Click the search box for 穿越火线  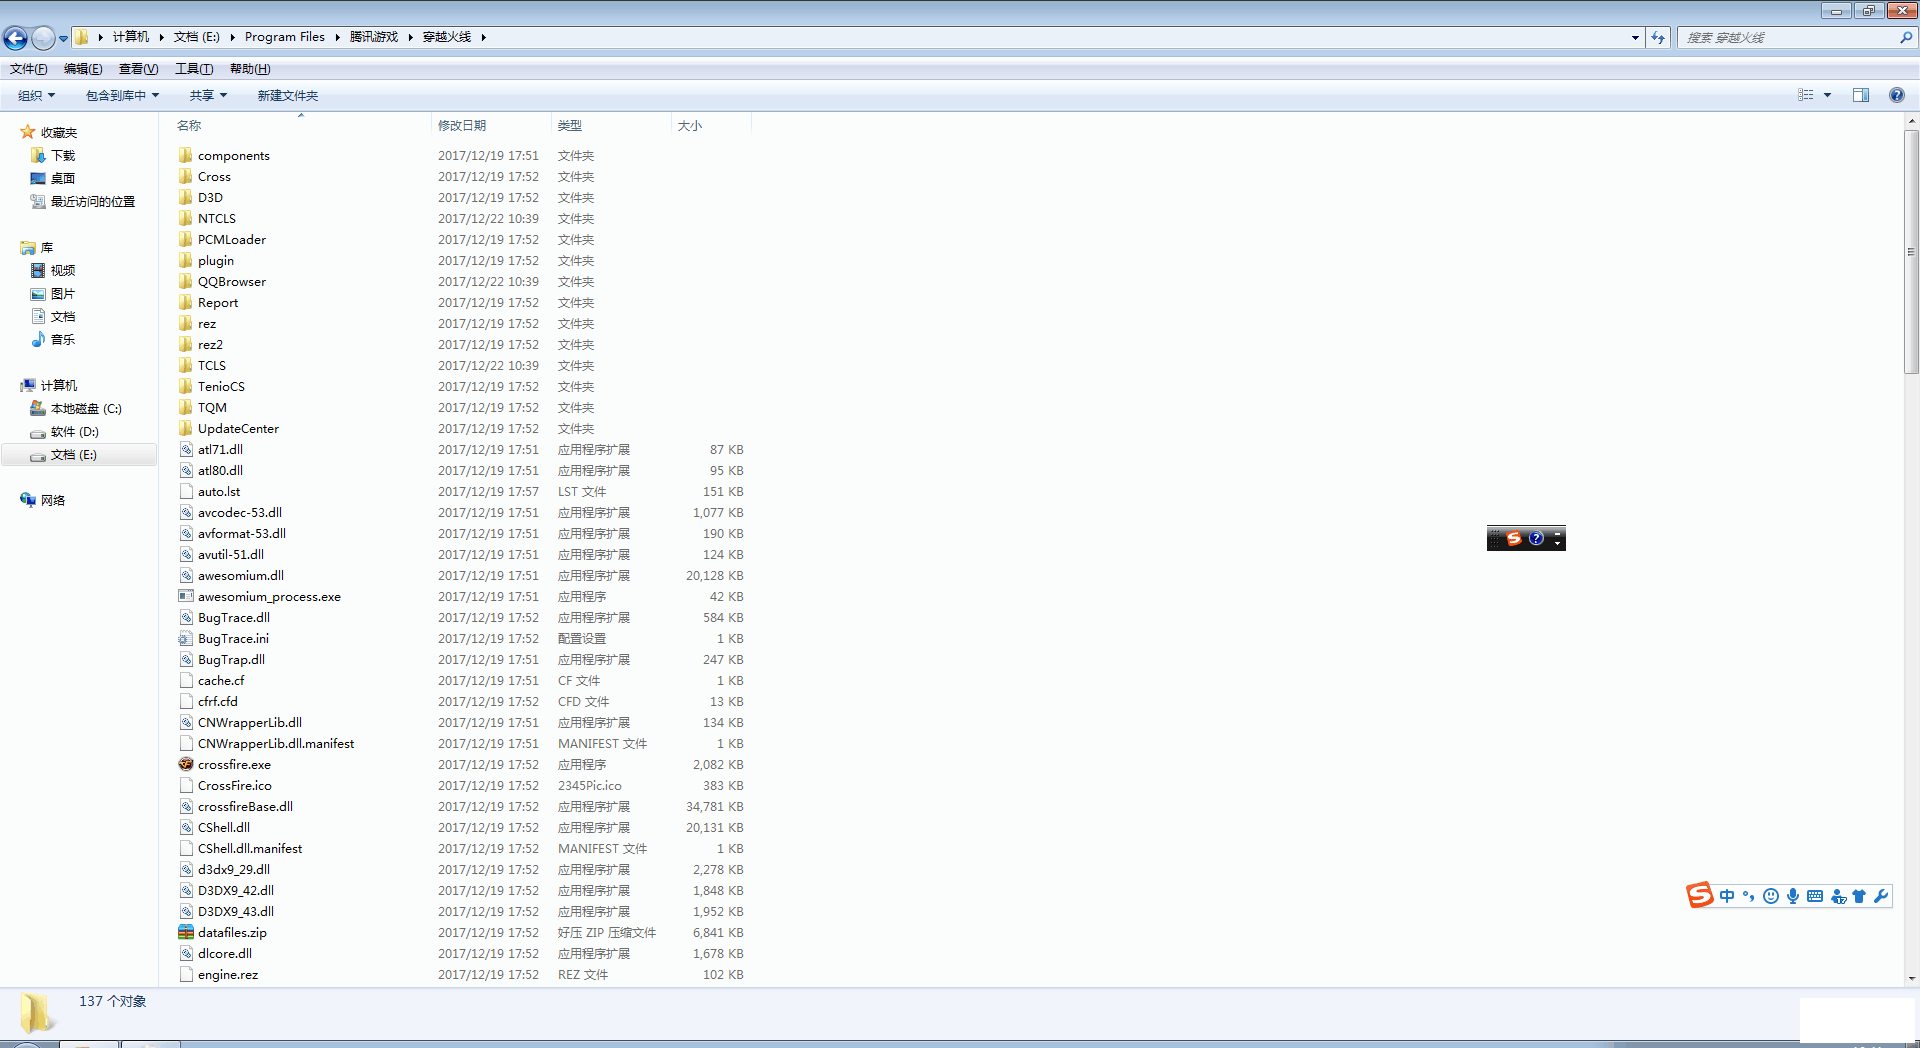pyautogui.click(x=1789, y=37)
